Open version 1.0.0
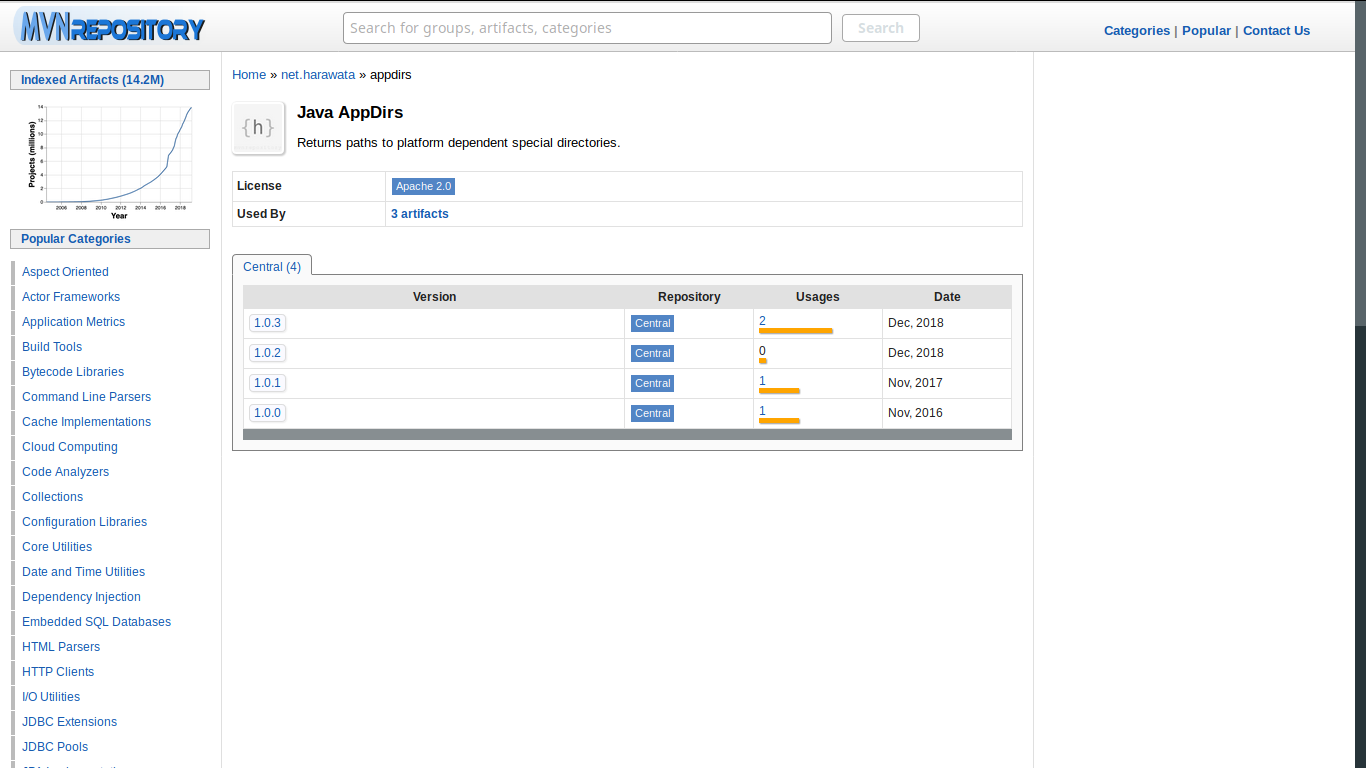This screenshot has width=1366, height=768. click(x=267, y=413)
